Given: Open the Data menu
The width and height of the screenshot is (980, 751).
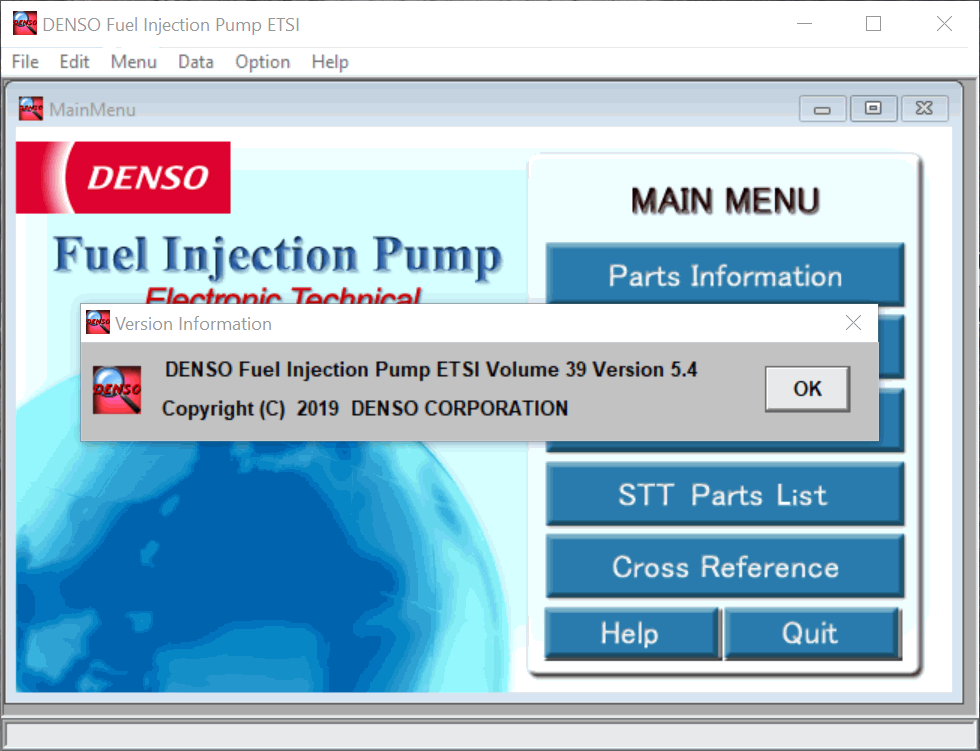Looking at the screenshot, I should 195,61.
